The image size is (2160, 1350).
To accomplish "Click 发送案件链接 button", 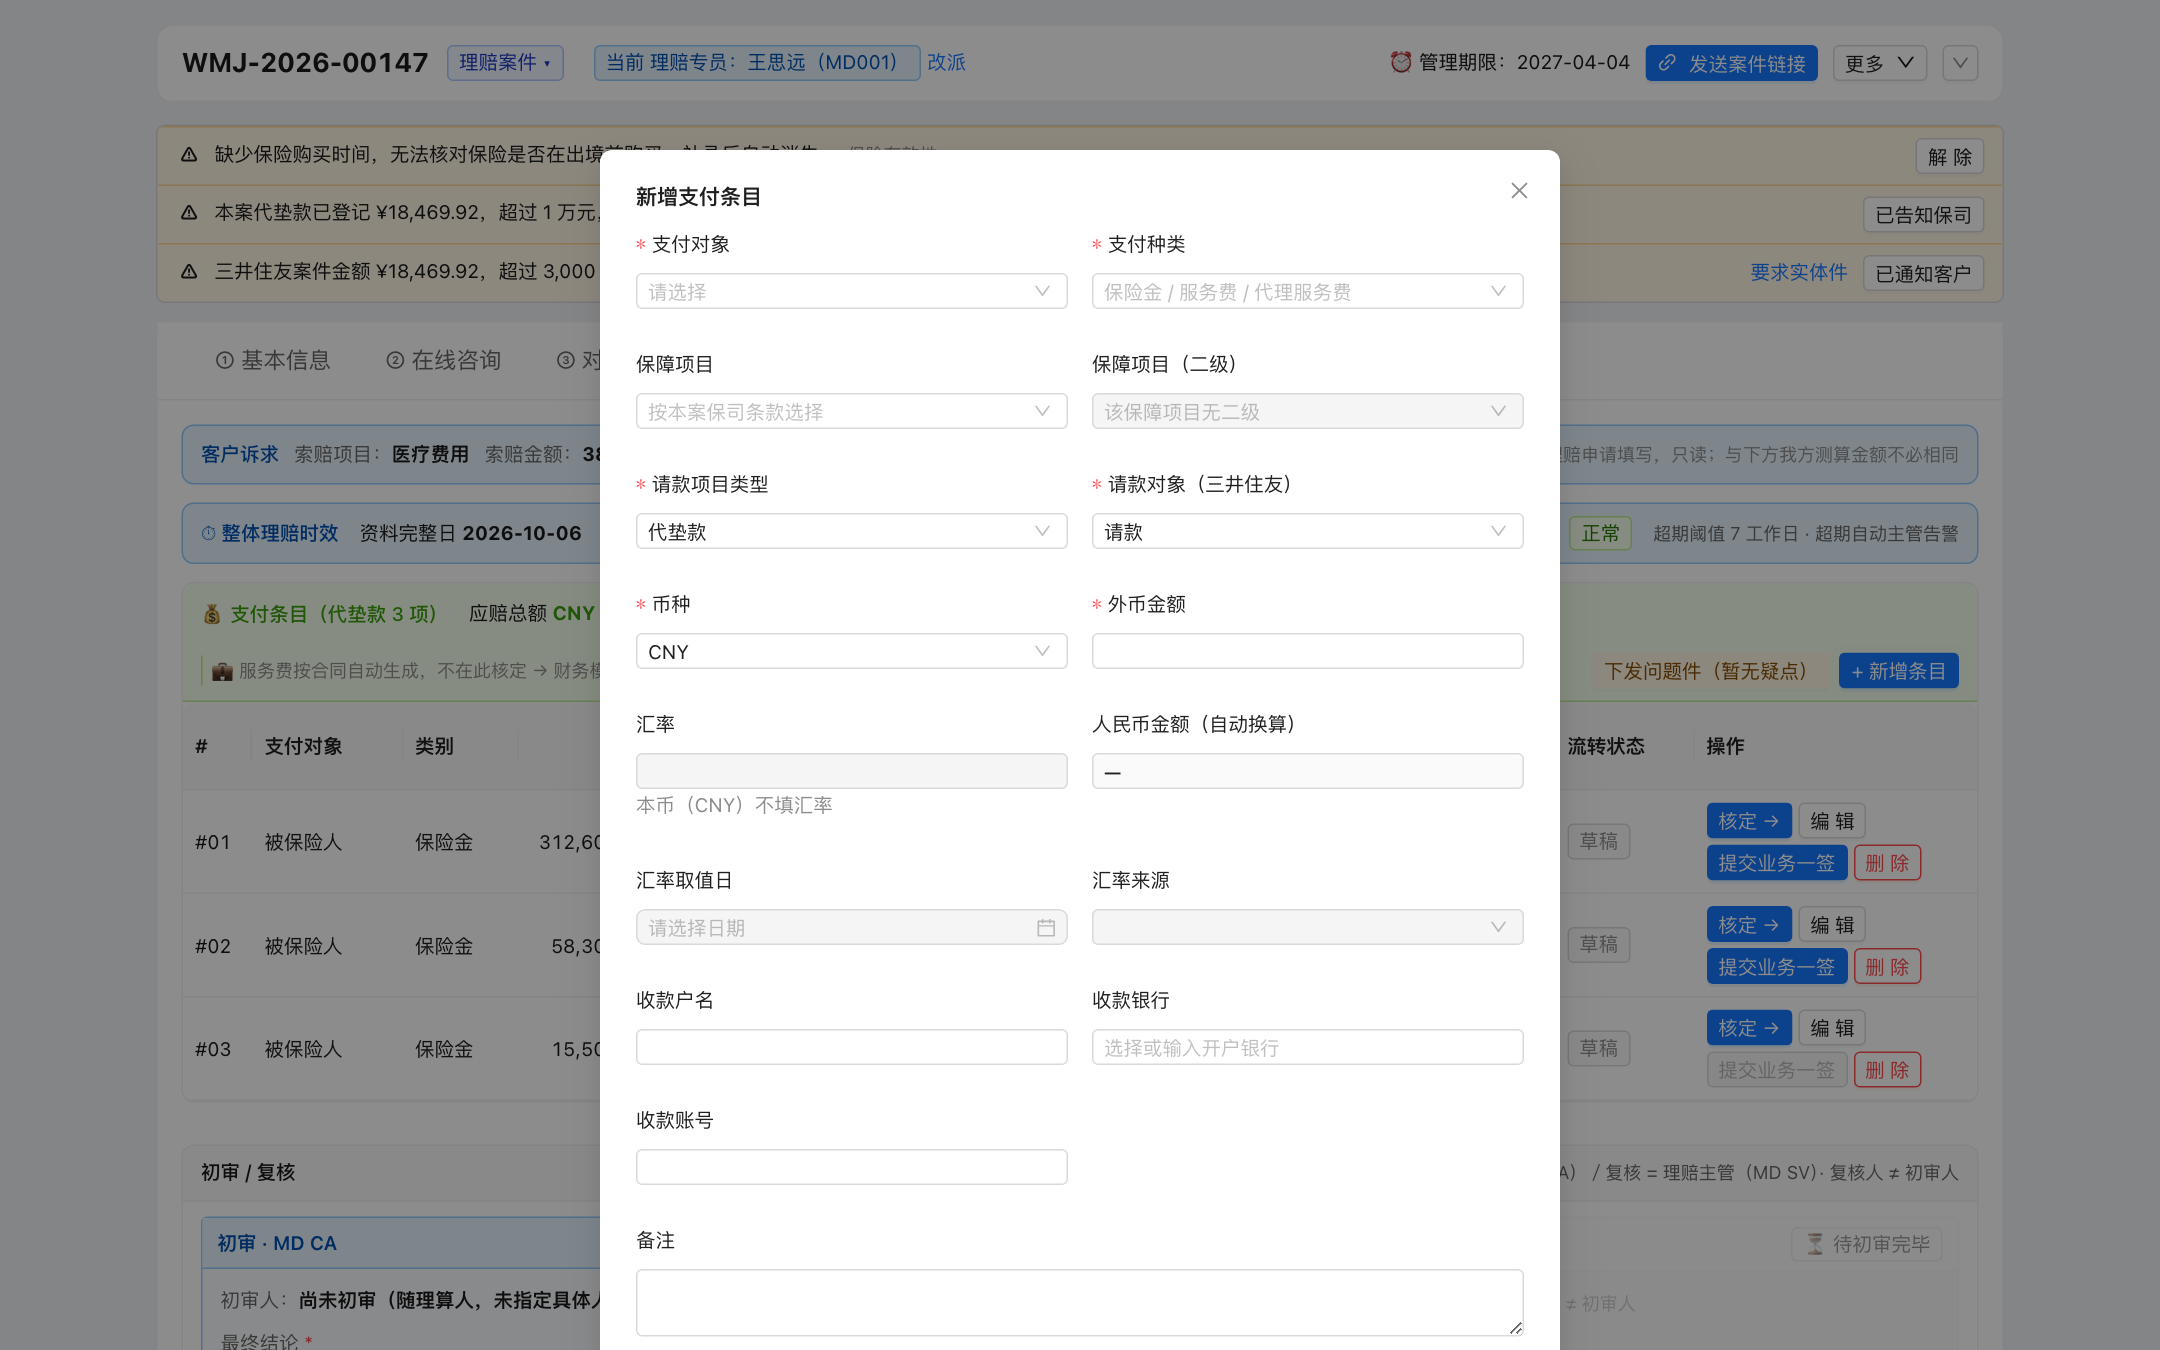I will point(1731,63).
